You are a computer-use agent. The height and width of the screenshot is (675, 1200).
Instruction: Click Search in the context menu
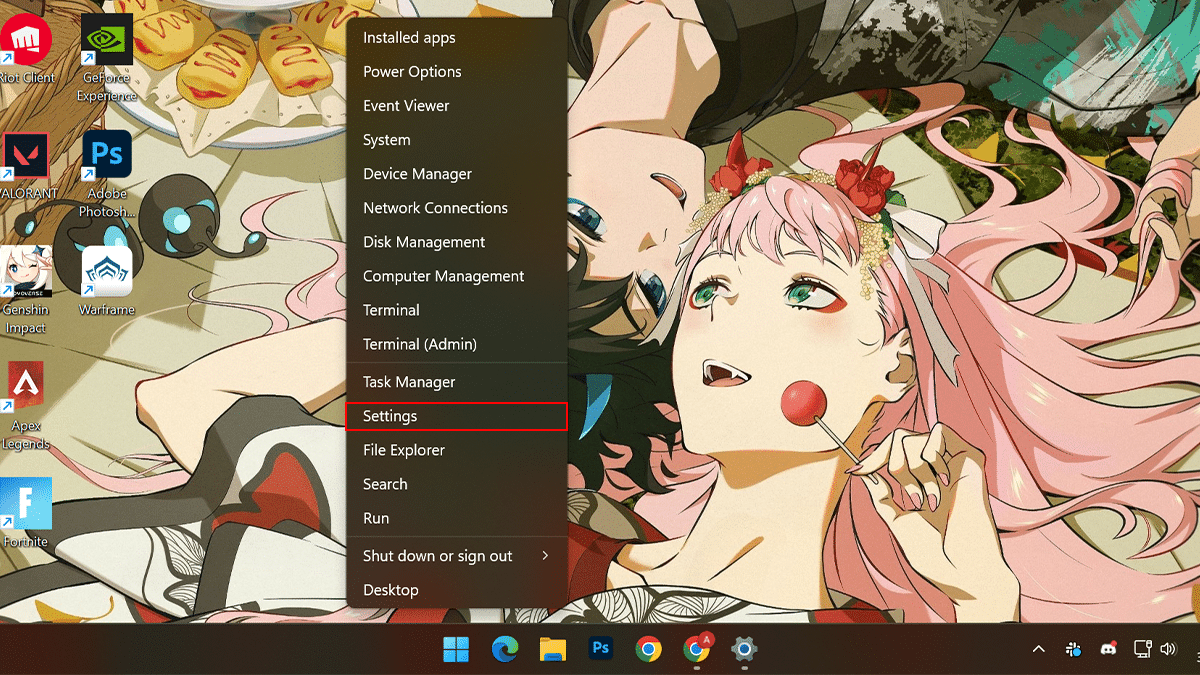pos(457,484)
